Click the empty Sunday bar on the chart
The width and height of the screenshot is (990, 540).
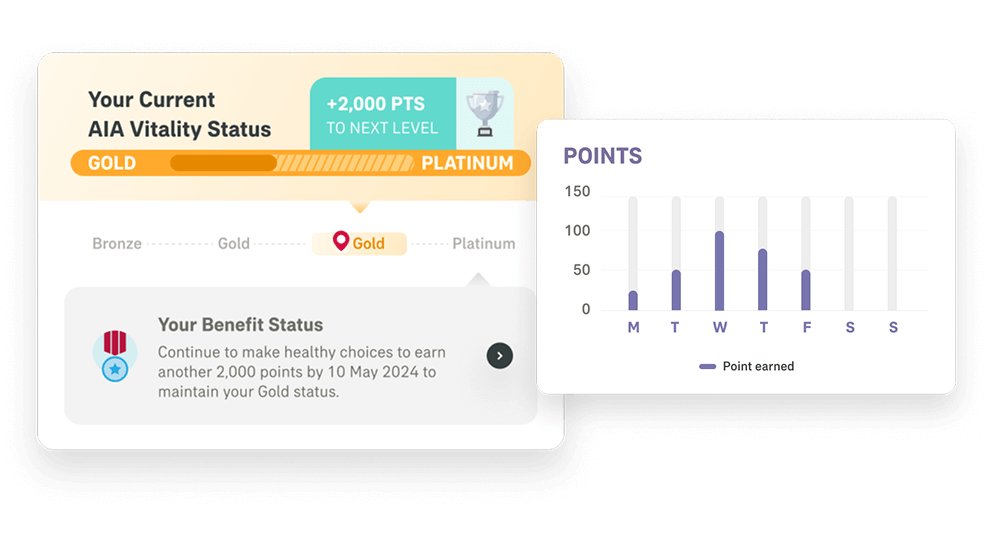(x=892, y=253)
